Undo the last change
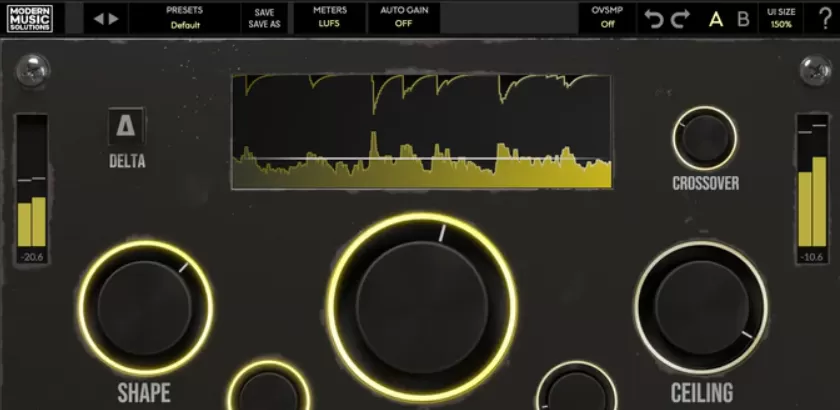 [654, 19]
